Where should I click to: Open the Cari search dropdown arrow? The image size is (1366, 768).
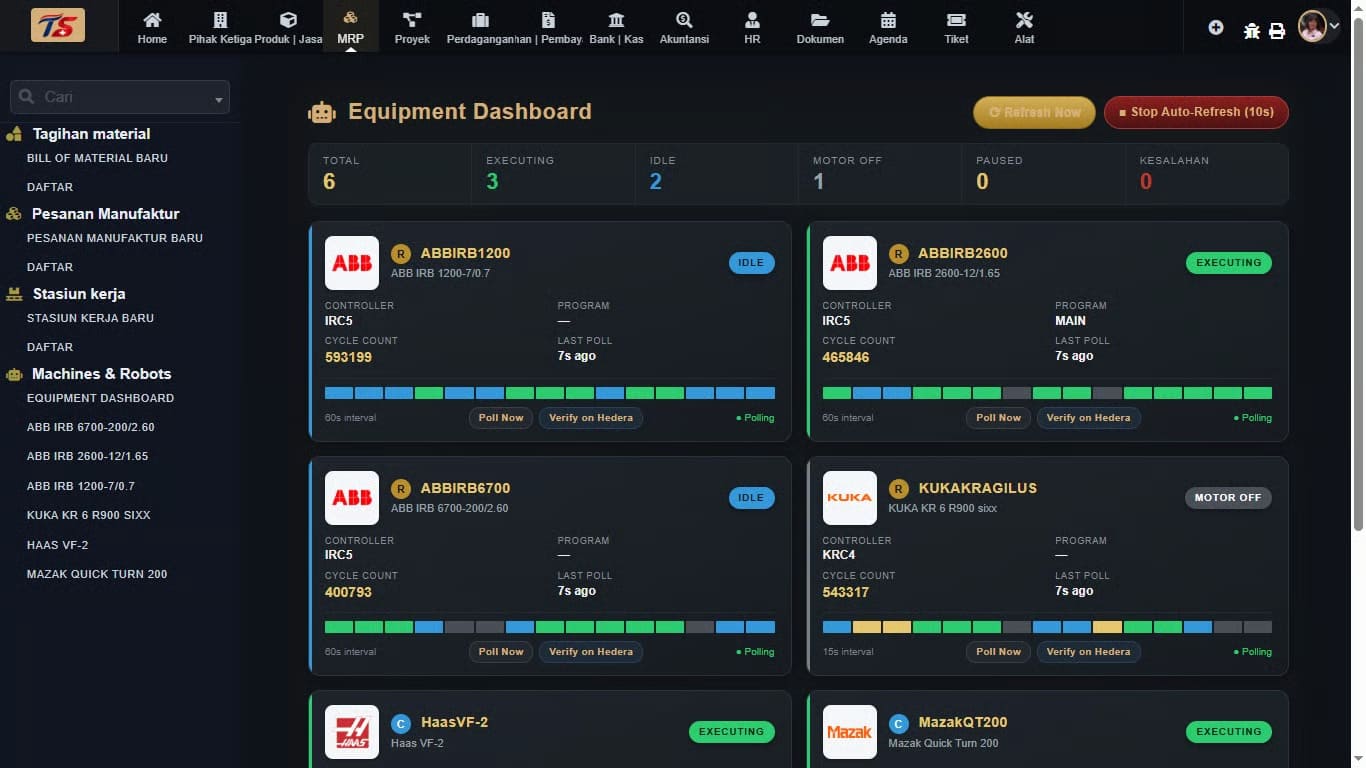click(218, 99)
